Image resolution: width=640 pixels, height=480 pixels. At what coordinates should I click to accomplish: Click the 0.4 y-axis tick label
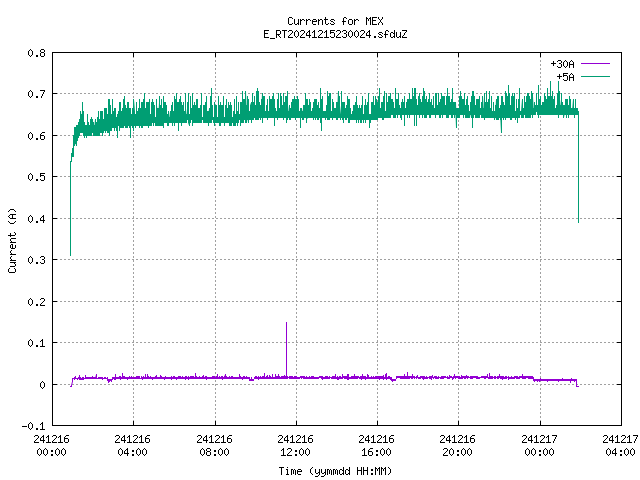click(x=36, y=219)
